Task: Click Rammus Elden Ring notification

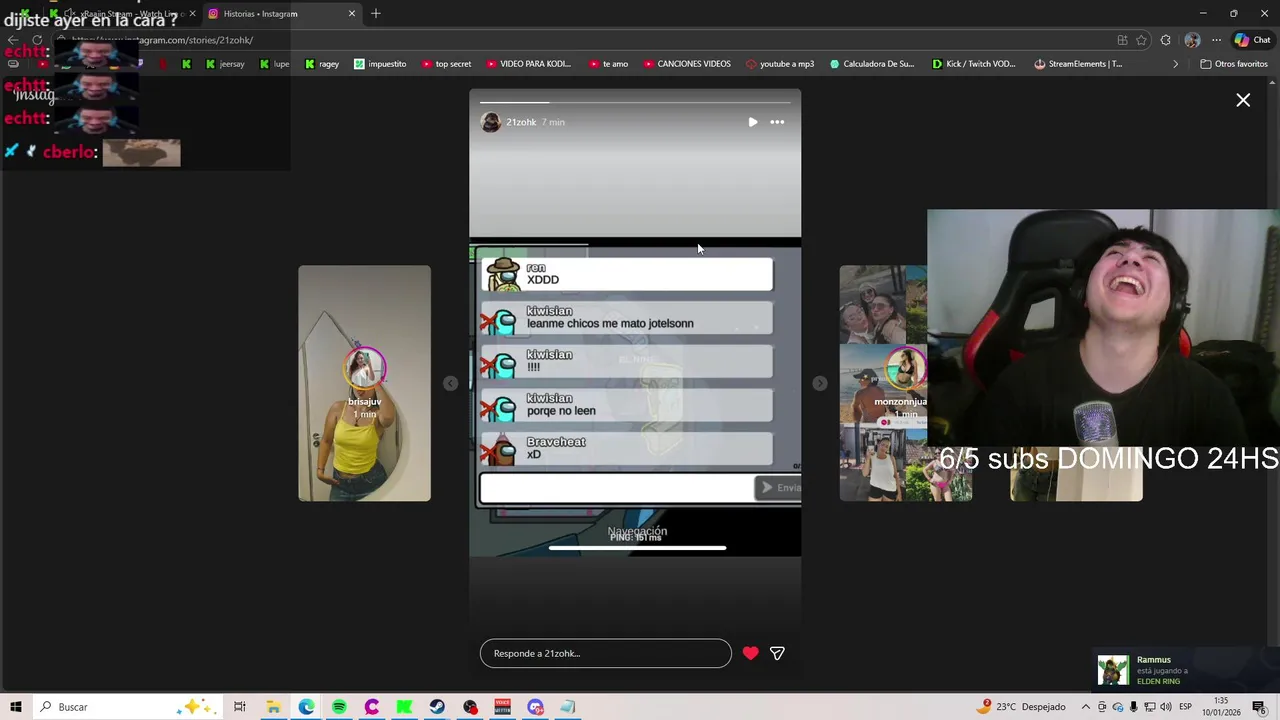Action: coord(1184,670)
